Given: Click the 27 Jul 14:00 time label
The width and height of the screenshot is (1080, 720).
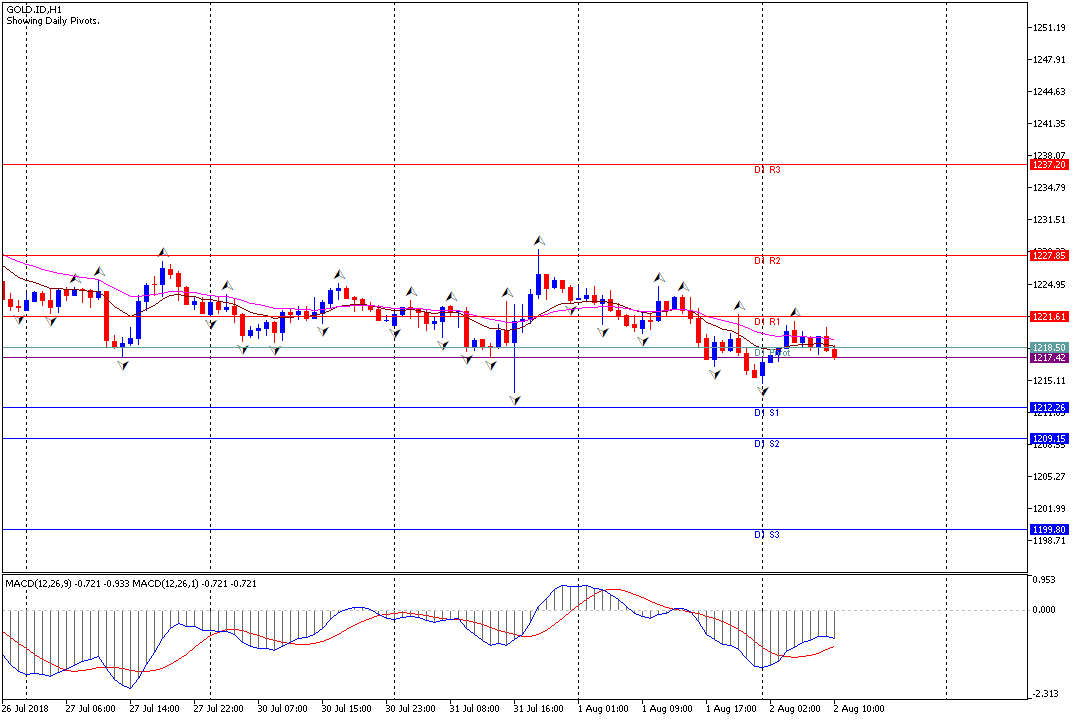Looking at the screenshot, I should pyautogui.click(x=154, y=709).
